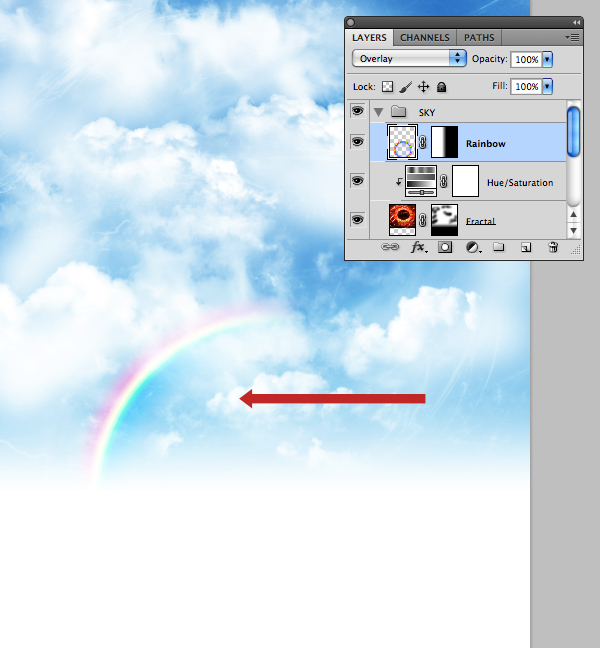Open the fx layer style menu
This screenshot has height=648, width=600.
coord(419,247)
